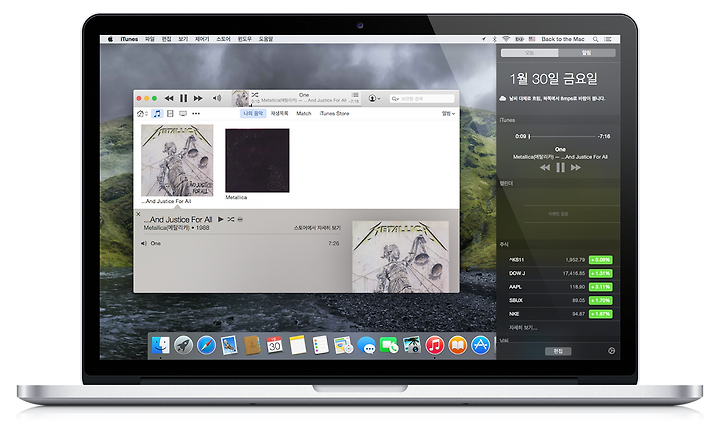Click the iTunes library search field
The height and width of the screenshot is (421, 720).
[x=422, y=99]
